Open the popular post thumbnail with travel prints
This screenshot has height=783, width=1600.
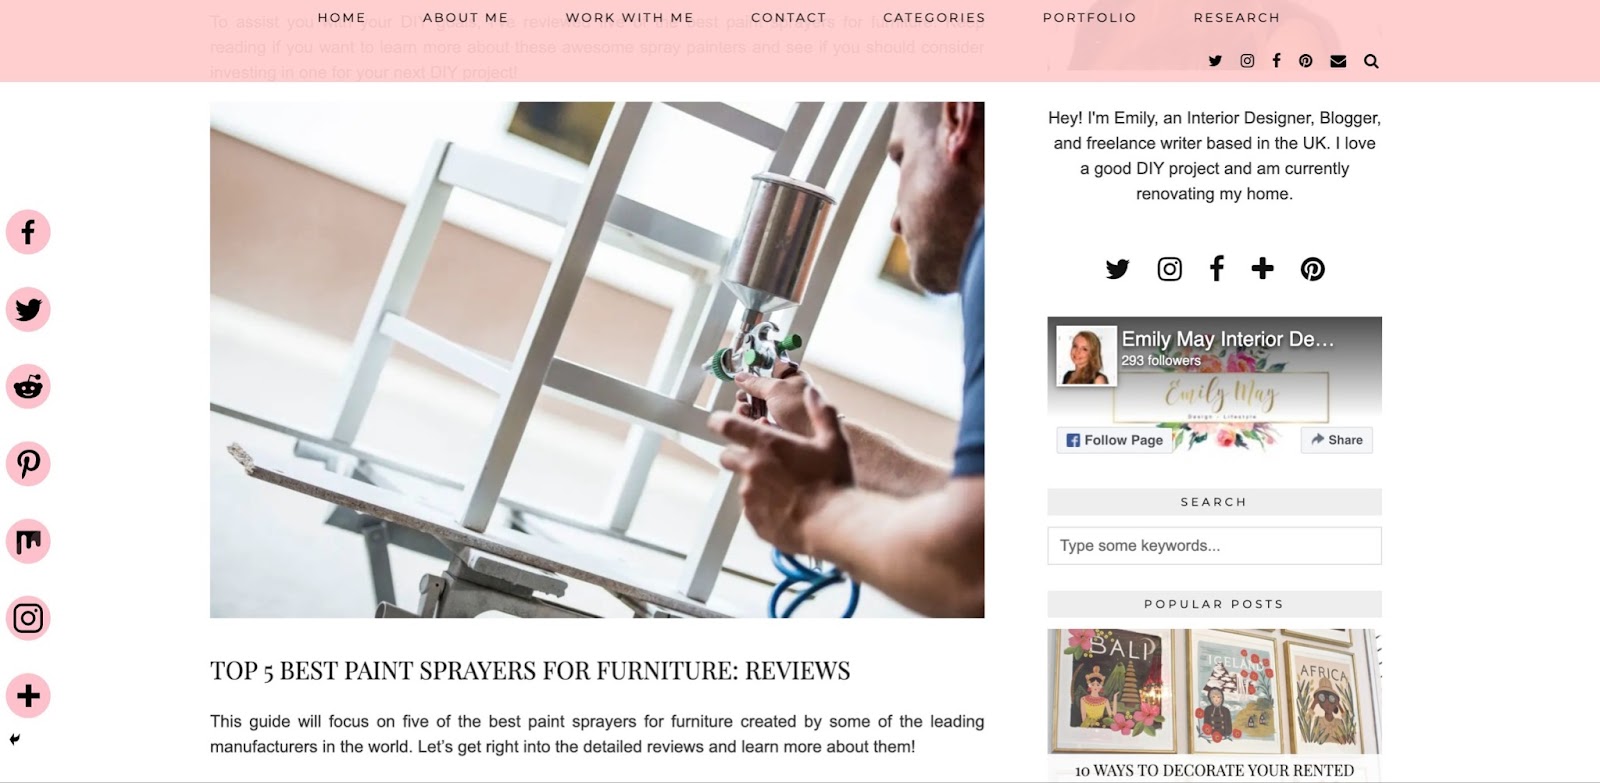1214,691
